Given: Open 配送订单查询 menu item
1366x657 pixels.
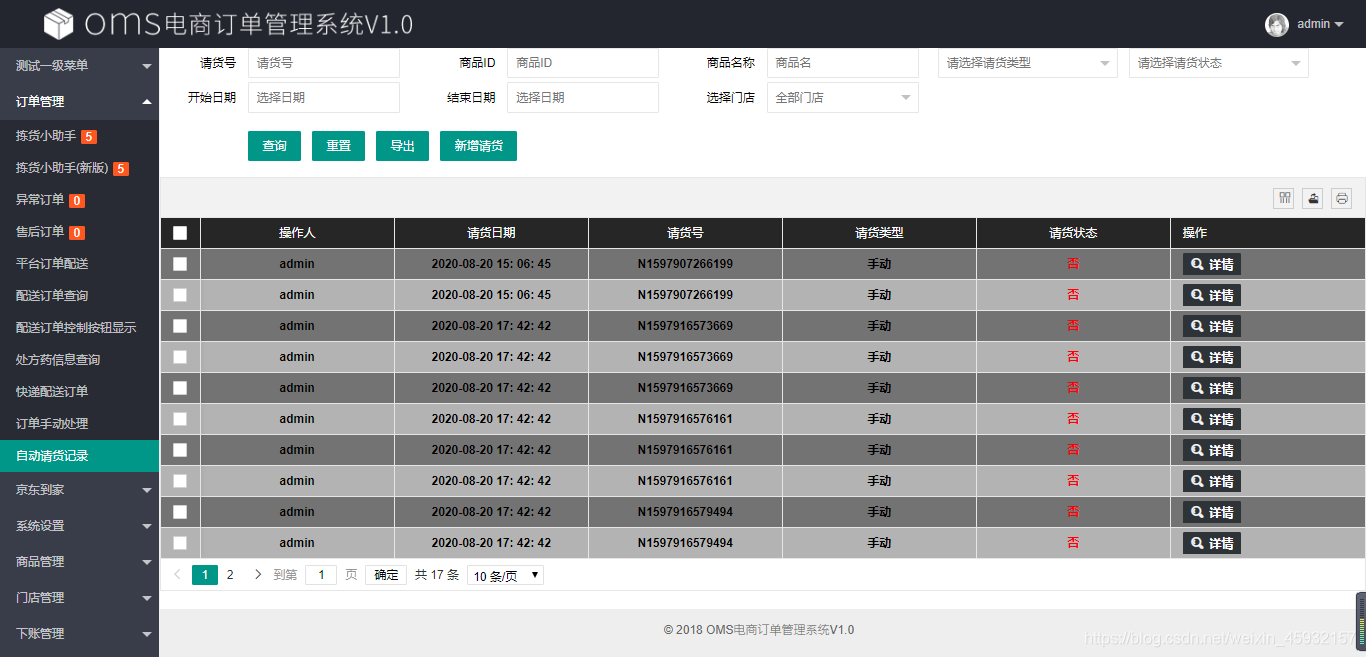Looking at the screenshot, I should pyautogui.click(x=79, y=296).
